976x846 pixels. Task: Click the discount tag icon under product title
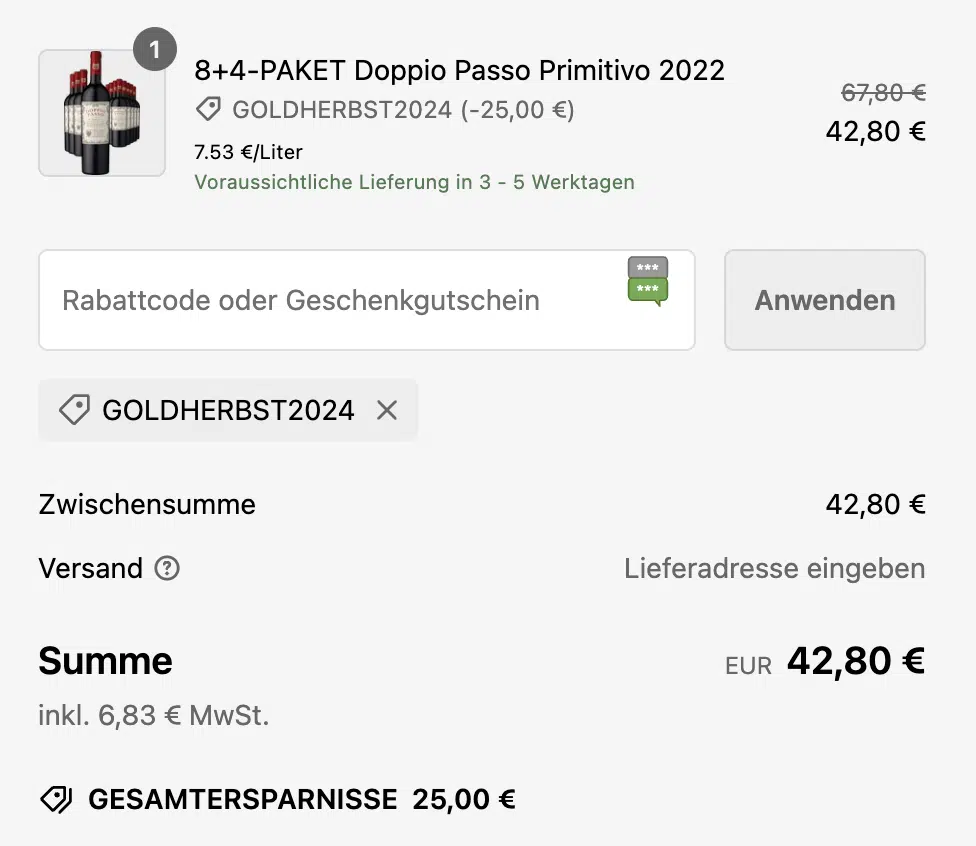point(209,110)
